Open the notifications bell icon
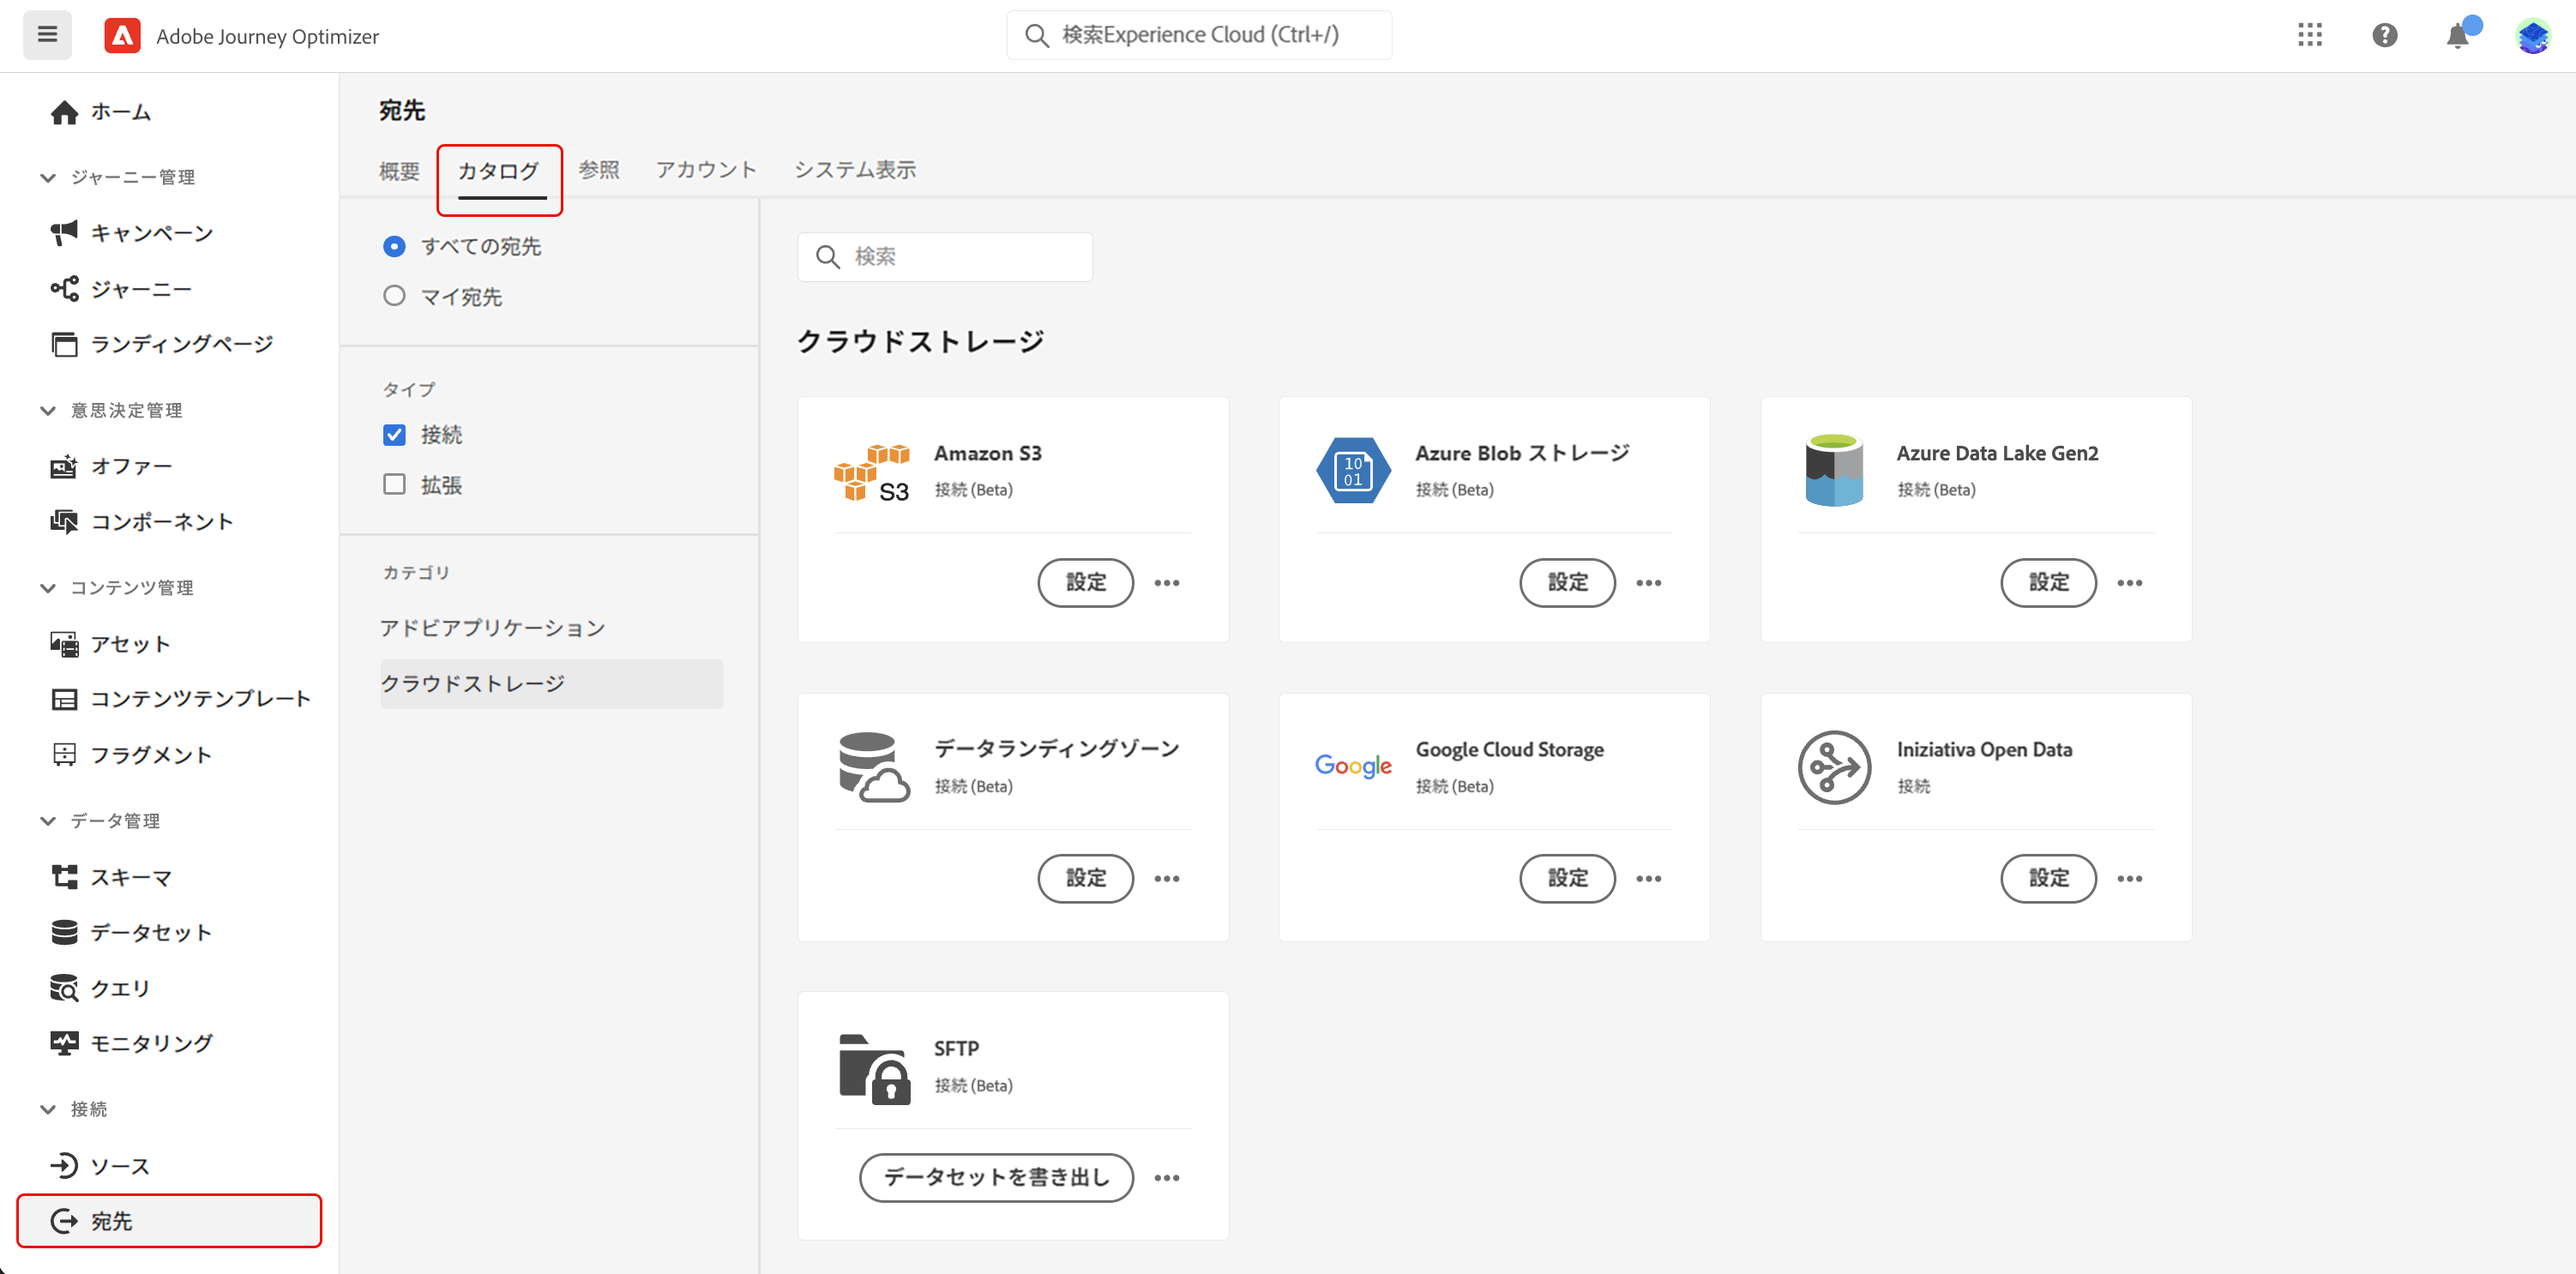This screenshot has height=1274, width=2576. coord(2457,37)
